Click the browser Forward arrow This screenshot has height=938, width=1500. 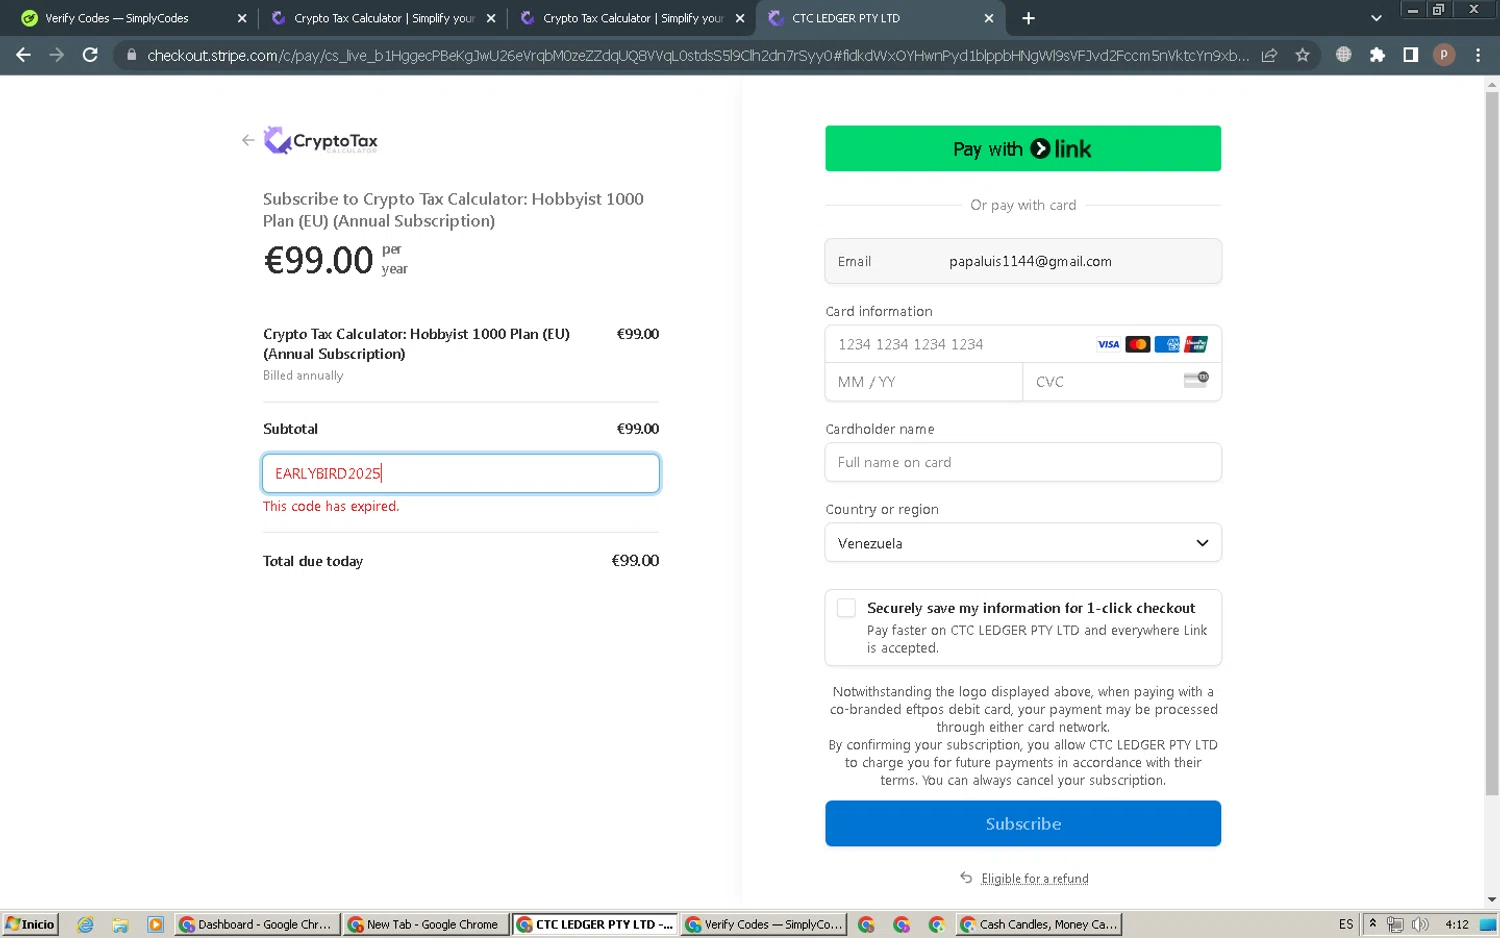pyautogui.click(x=56, y=55)
